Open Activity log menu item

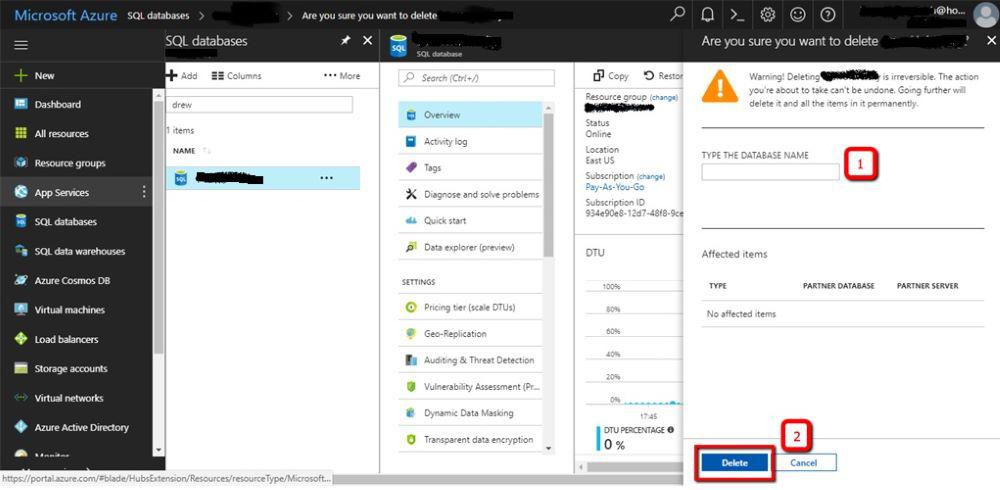click(x=470, y=142)
